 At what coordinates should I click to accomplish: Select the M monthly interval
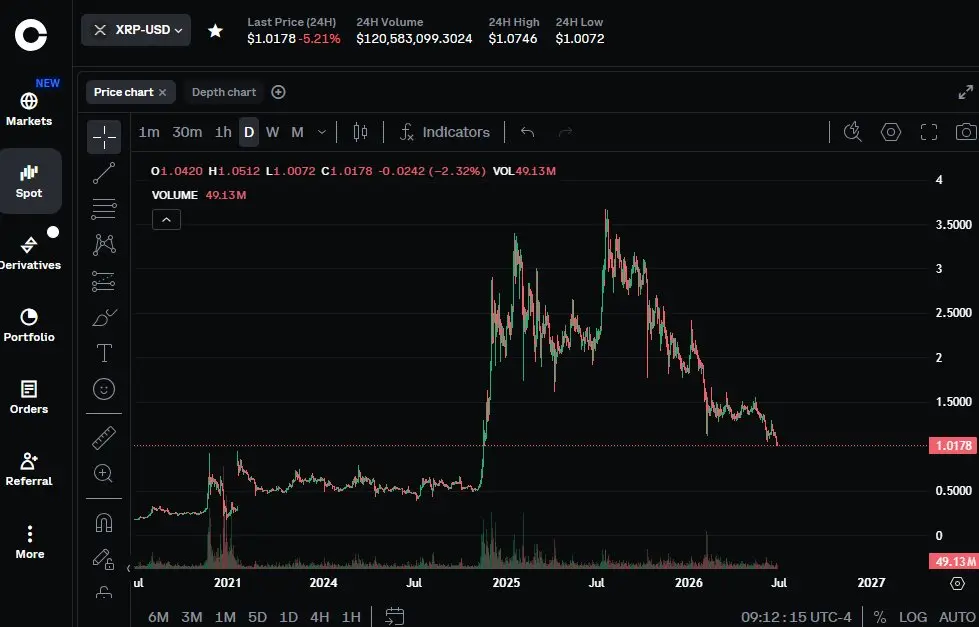click(297, 132)
